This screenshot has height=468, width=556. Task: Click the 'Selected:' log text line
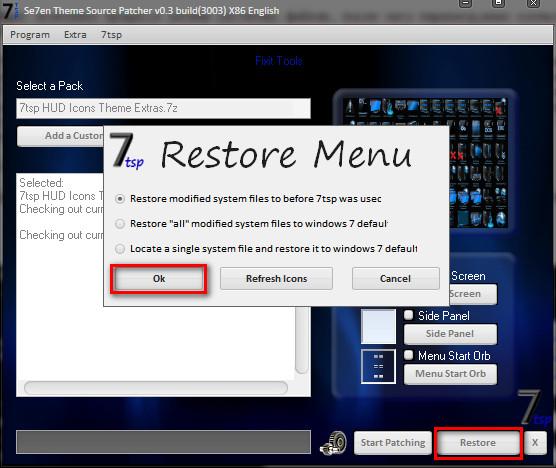(41, 183)
